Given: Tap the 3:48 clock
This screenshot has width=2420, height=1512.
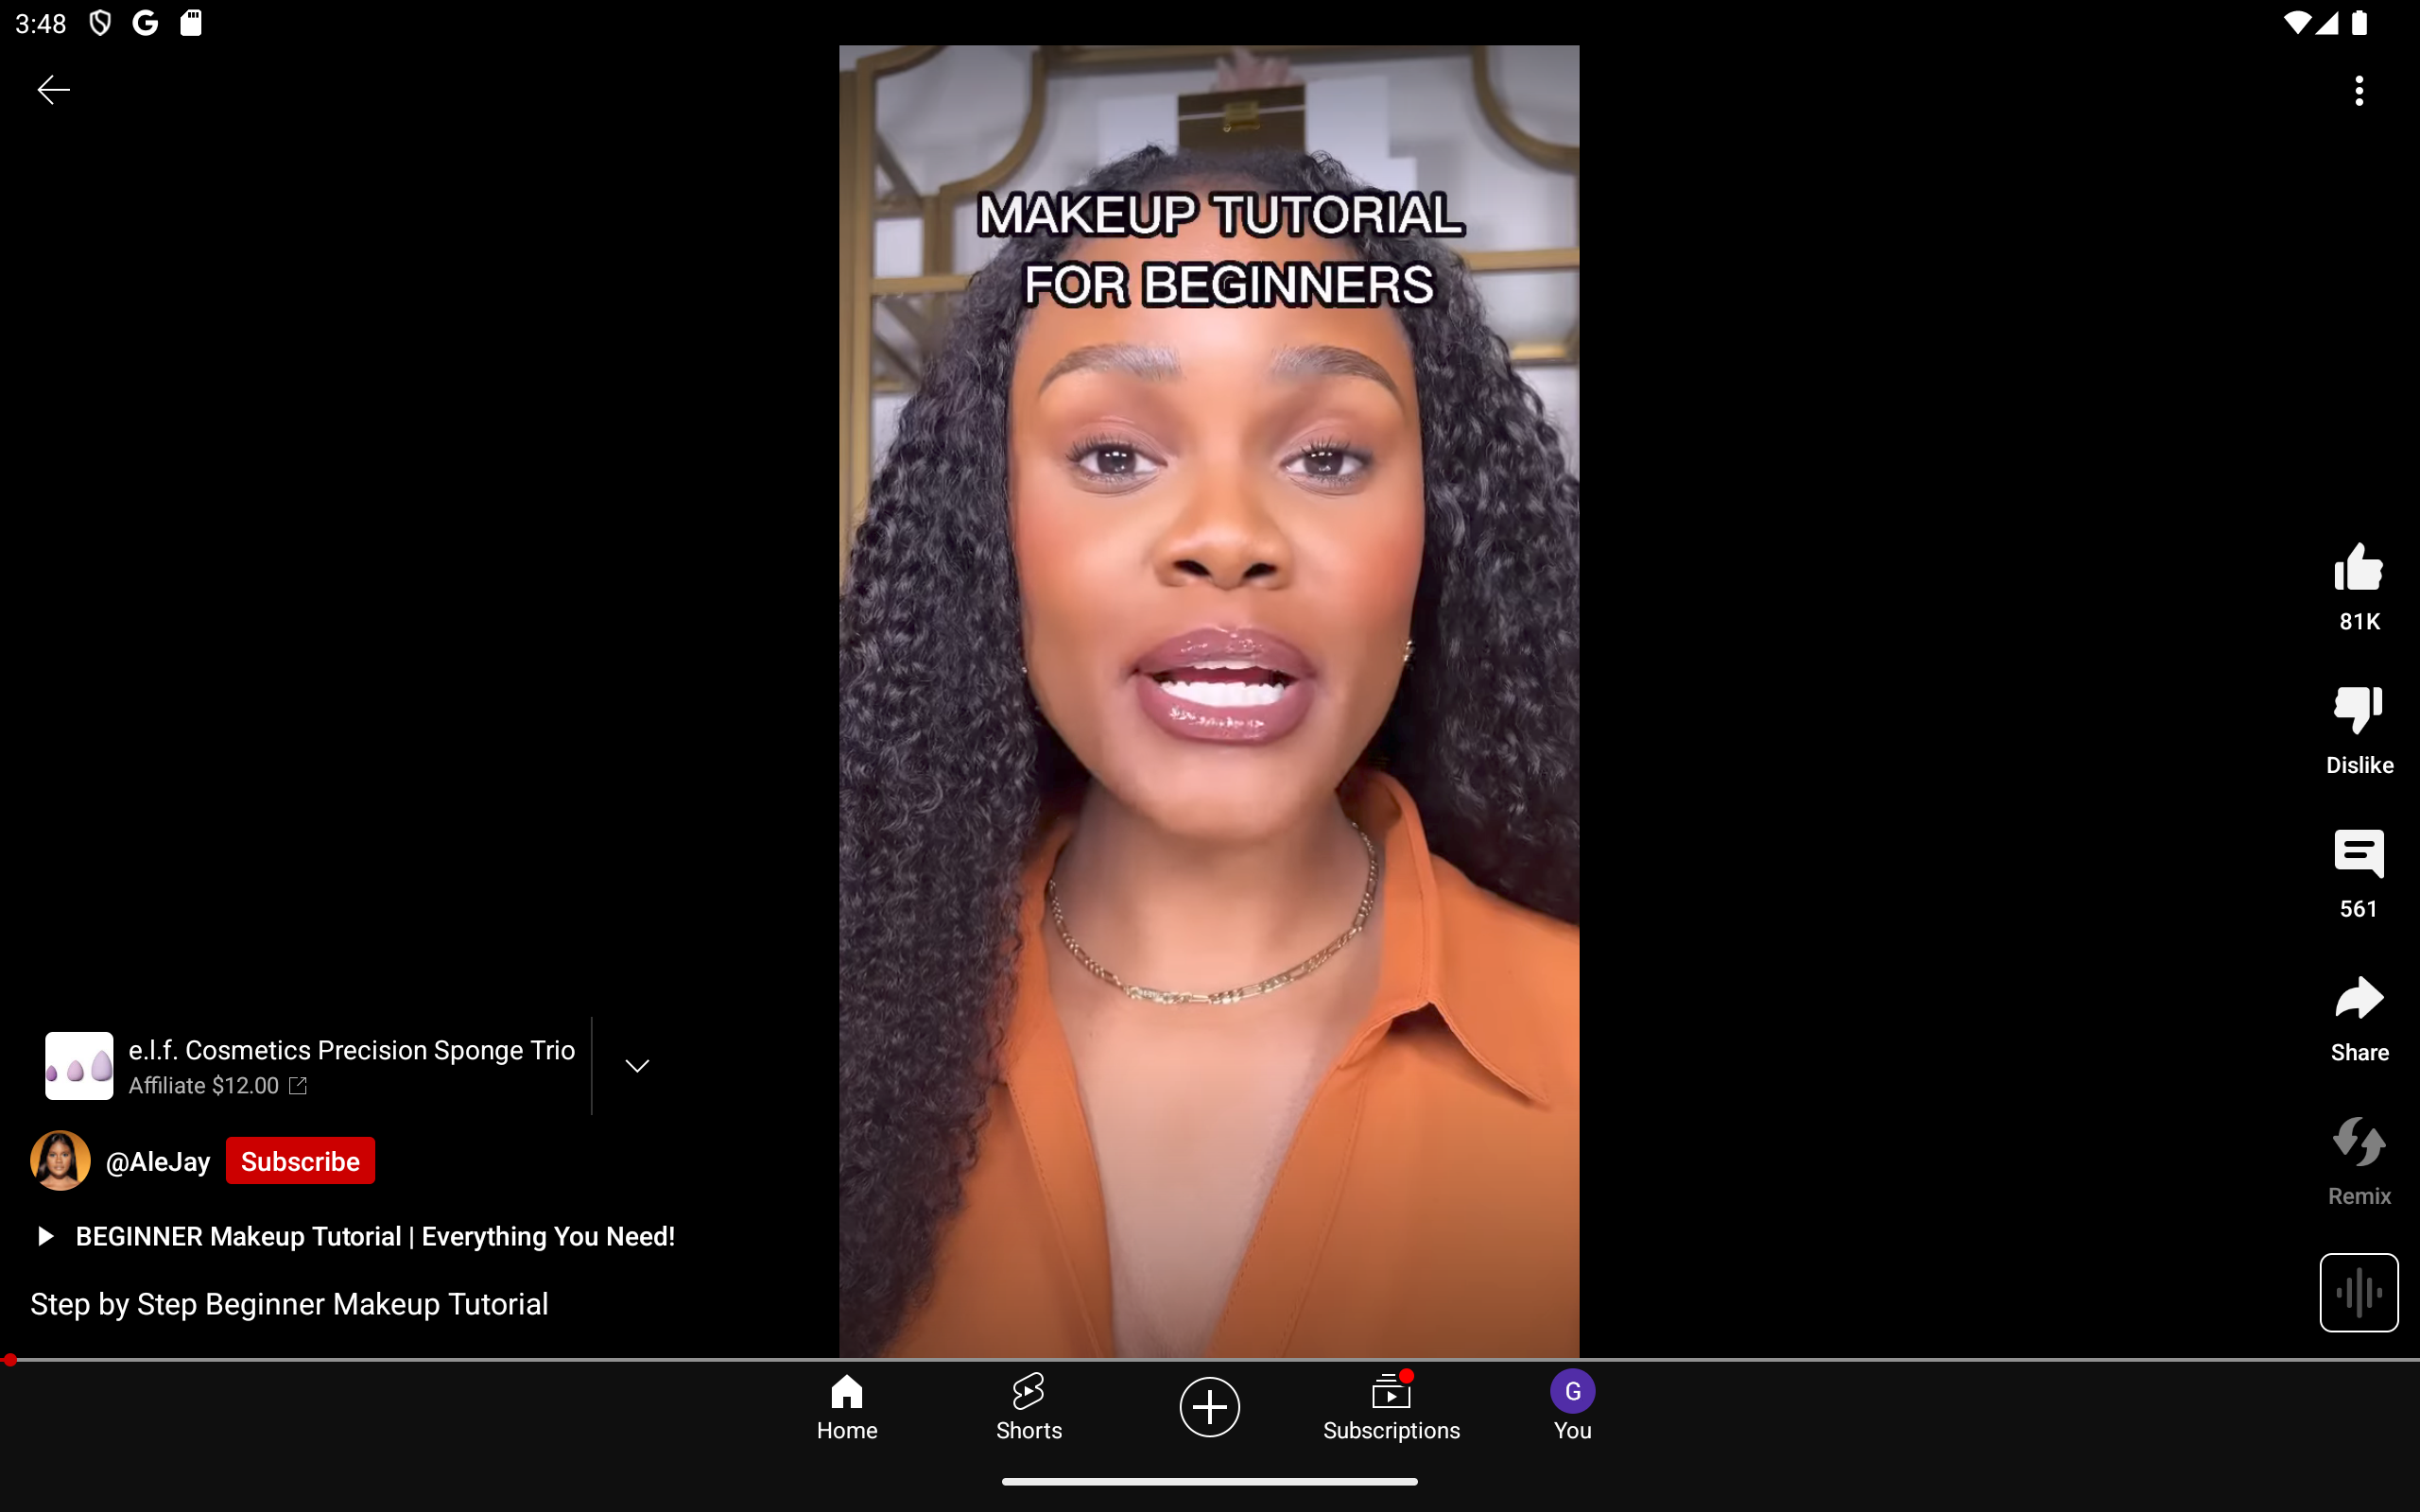Looking at the screenshot, I should click(41, 23).
